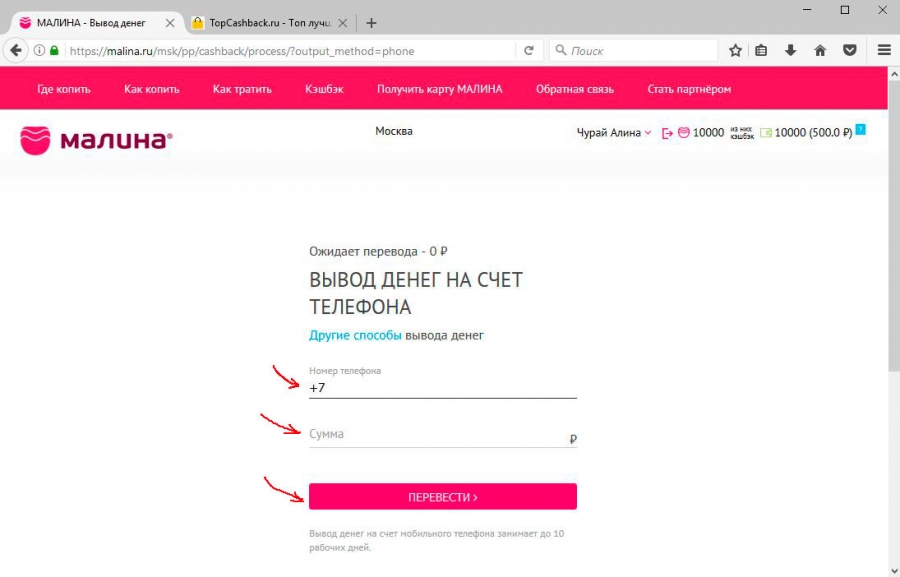This screenshot has height=577, width=900.
Task: Open Получить карту МАЛИНА menu item
Action: click(440, 89)
